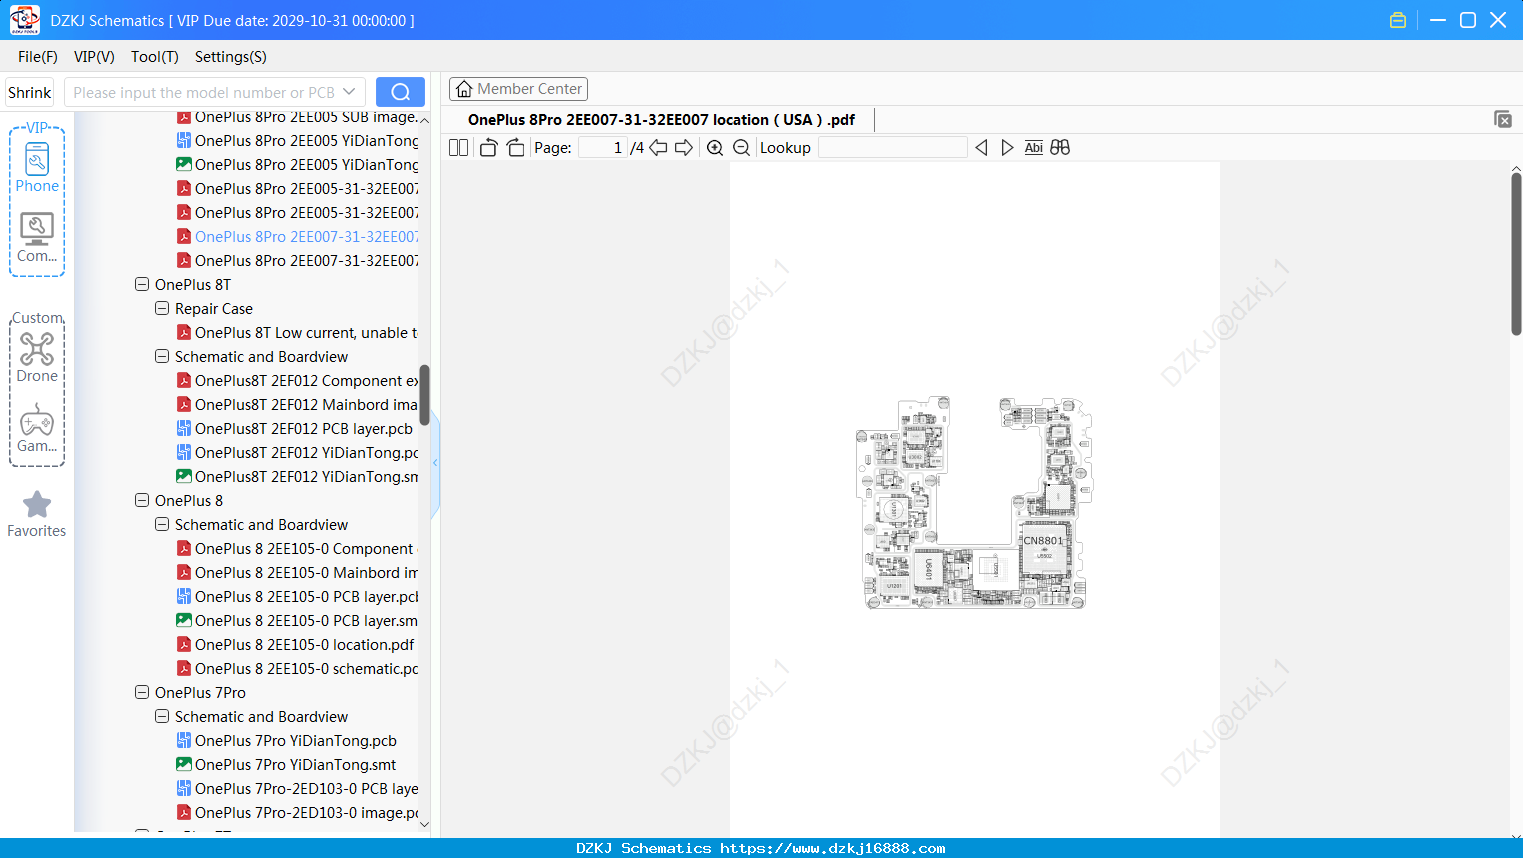Zoom in on the PDF page
The image size is (1523, 858).
coord(715,148)
